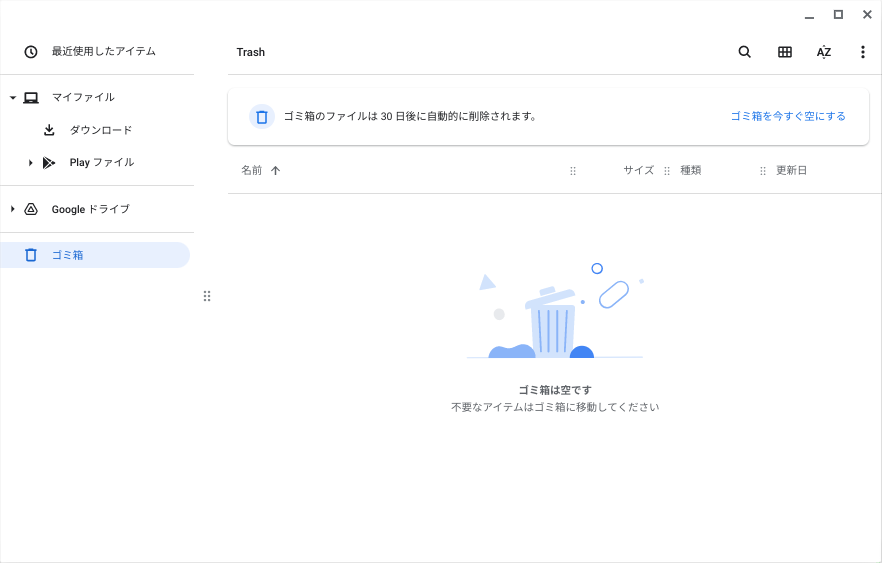882x563 pixels.
Task: Click the trash can icon in sidebar
Action: click(31, 255)
